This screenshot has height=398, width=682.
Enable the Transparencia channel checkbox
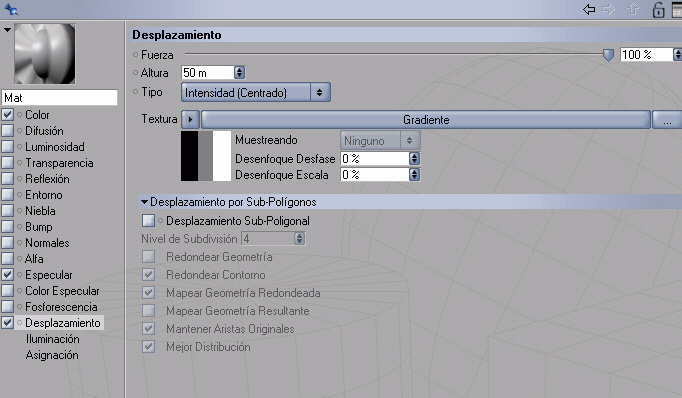coord(7,163)
